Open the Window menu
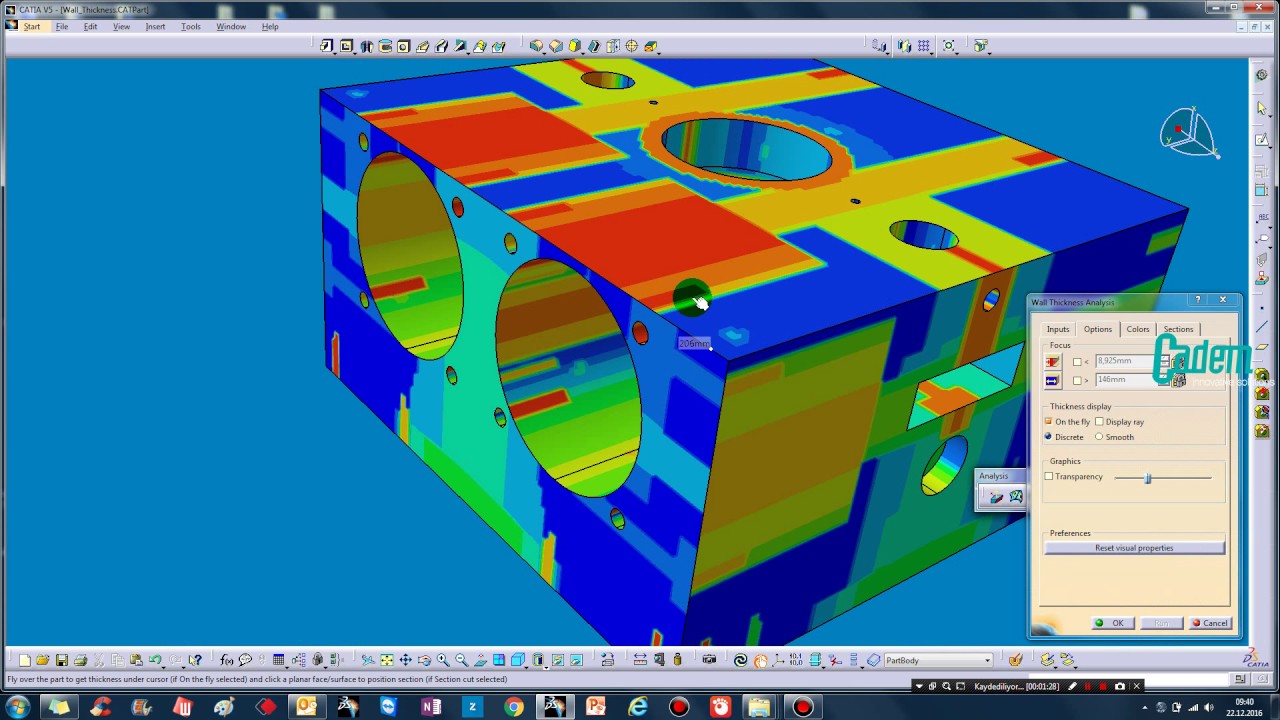The image size is (1280, 720). click(231, 27)
